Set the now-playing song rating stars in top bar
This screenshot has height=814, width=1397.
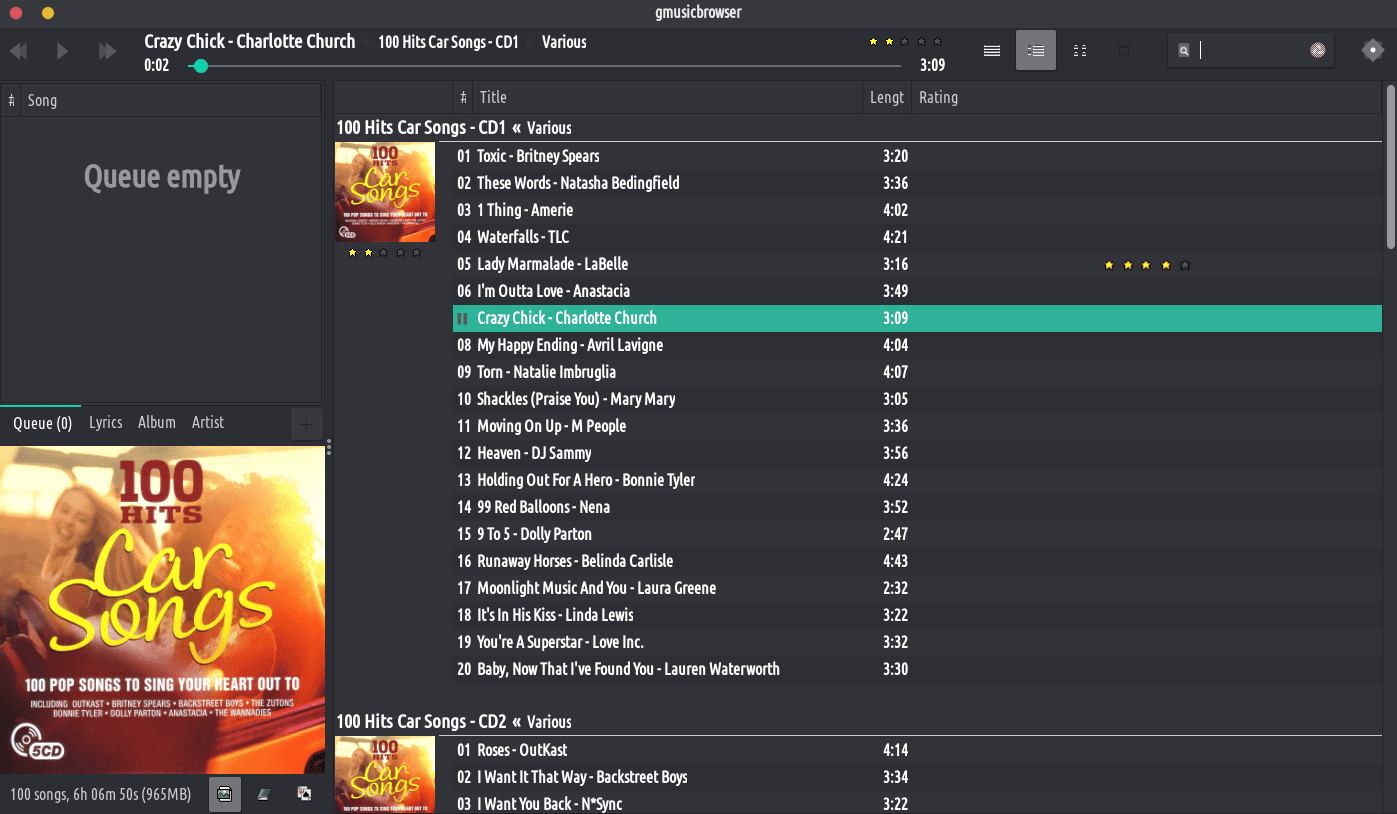905,42
